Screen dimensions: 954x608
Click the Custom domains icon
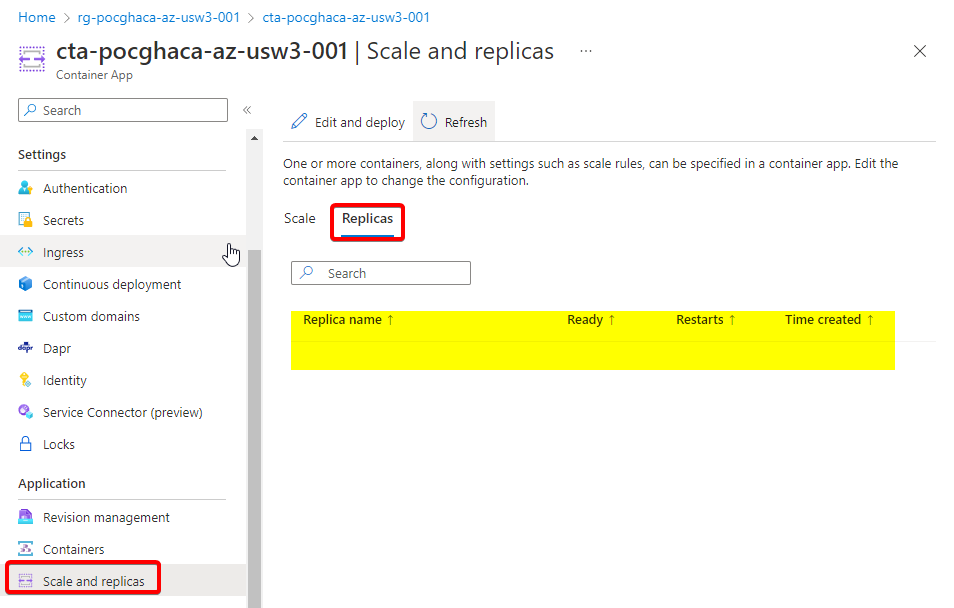point(26,316)
